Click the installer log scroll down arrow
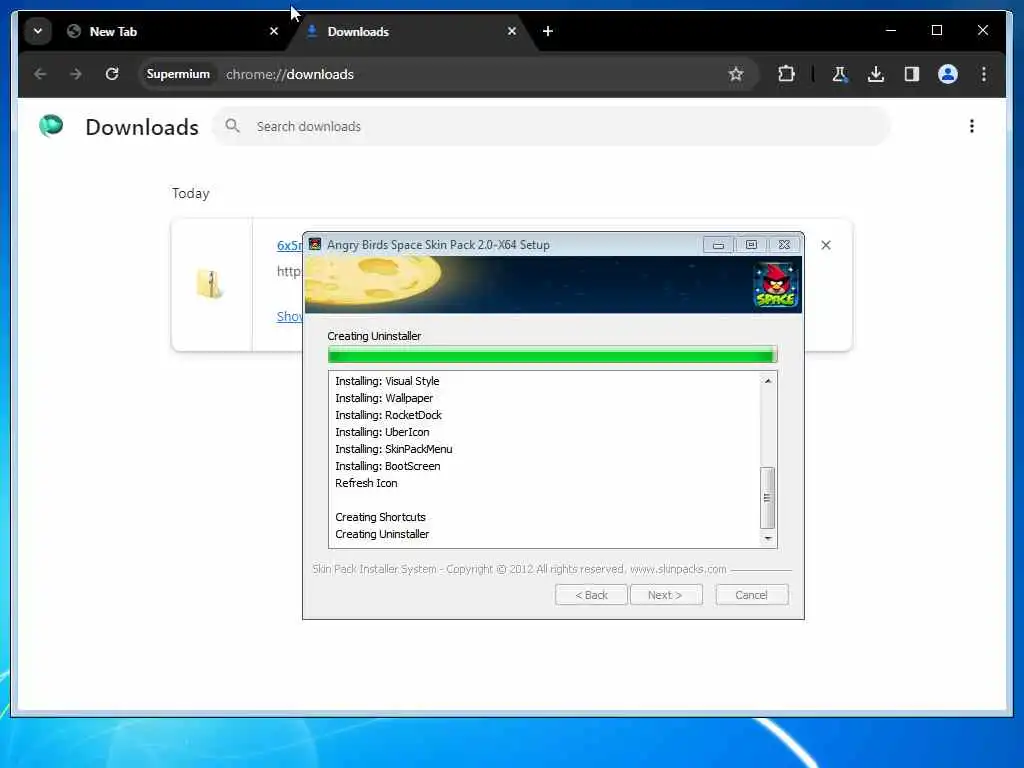The height and width of the screenshot is (768, 1024). coord(768,538)
